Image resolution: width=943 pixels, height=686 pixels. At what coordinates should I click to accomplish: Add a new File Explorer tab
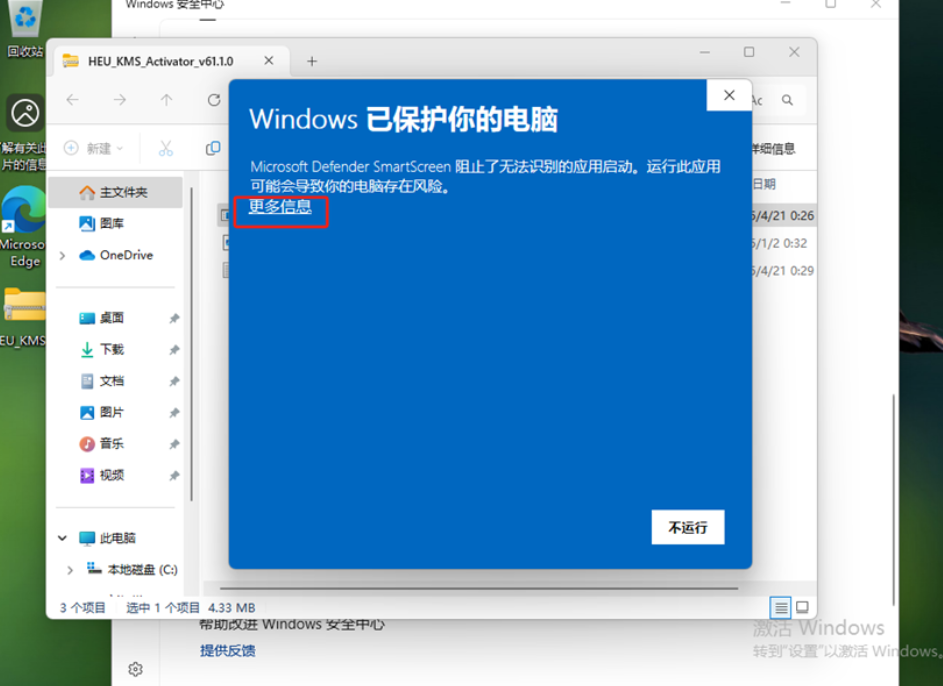[x=312, y=61]
